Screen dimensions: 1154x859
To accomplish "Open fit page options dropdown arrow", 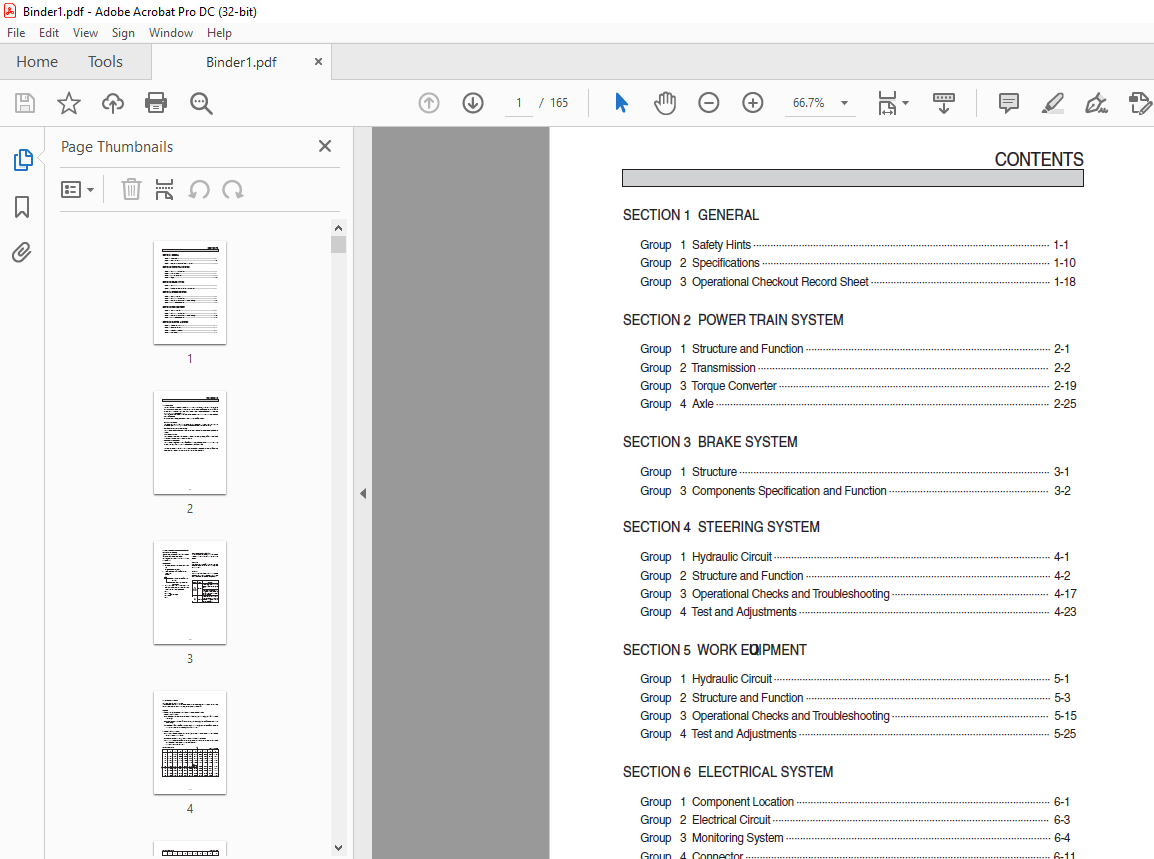I will click(x=905, y=103).
